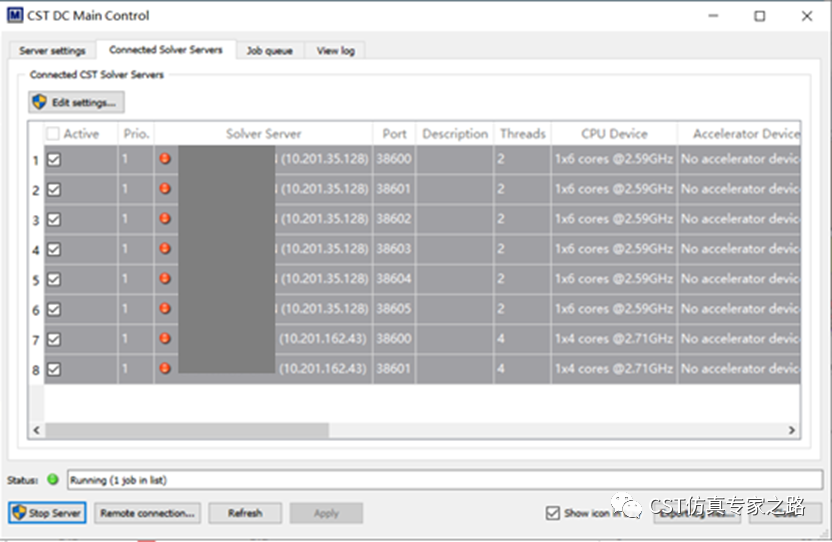Click the green Status indicator light
The image size is (832, 542).
point(53,479)
